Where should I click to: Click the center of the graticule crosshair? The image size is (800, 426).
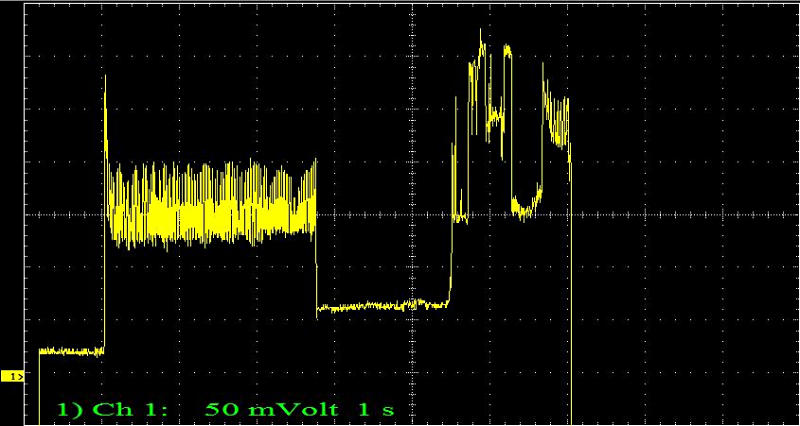tap(411, 214)
